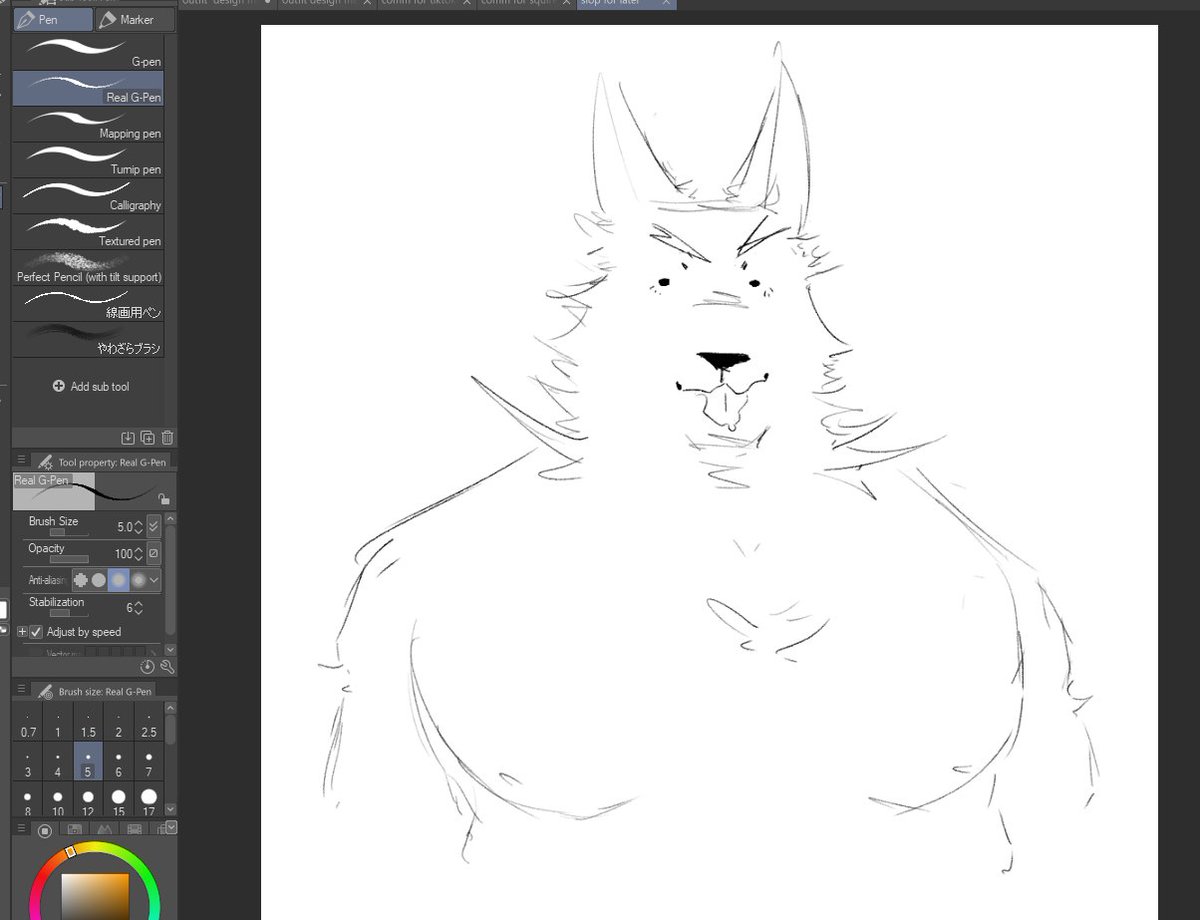Click Tool property scroll down arrow
The height and width of the screenshot is (920, 1200).
(170, 649)
